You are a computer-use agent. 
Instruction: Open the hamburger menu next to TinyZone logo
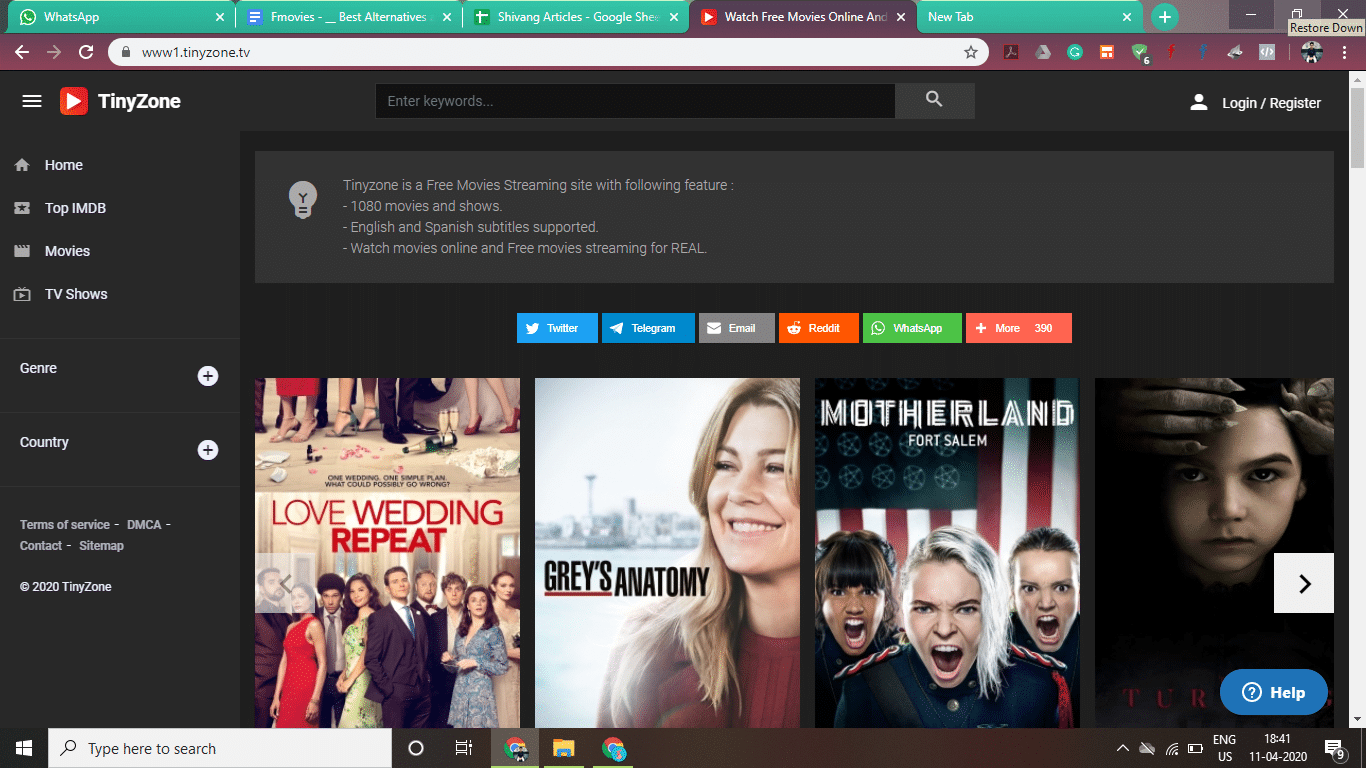click(x=32, y=101)
